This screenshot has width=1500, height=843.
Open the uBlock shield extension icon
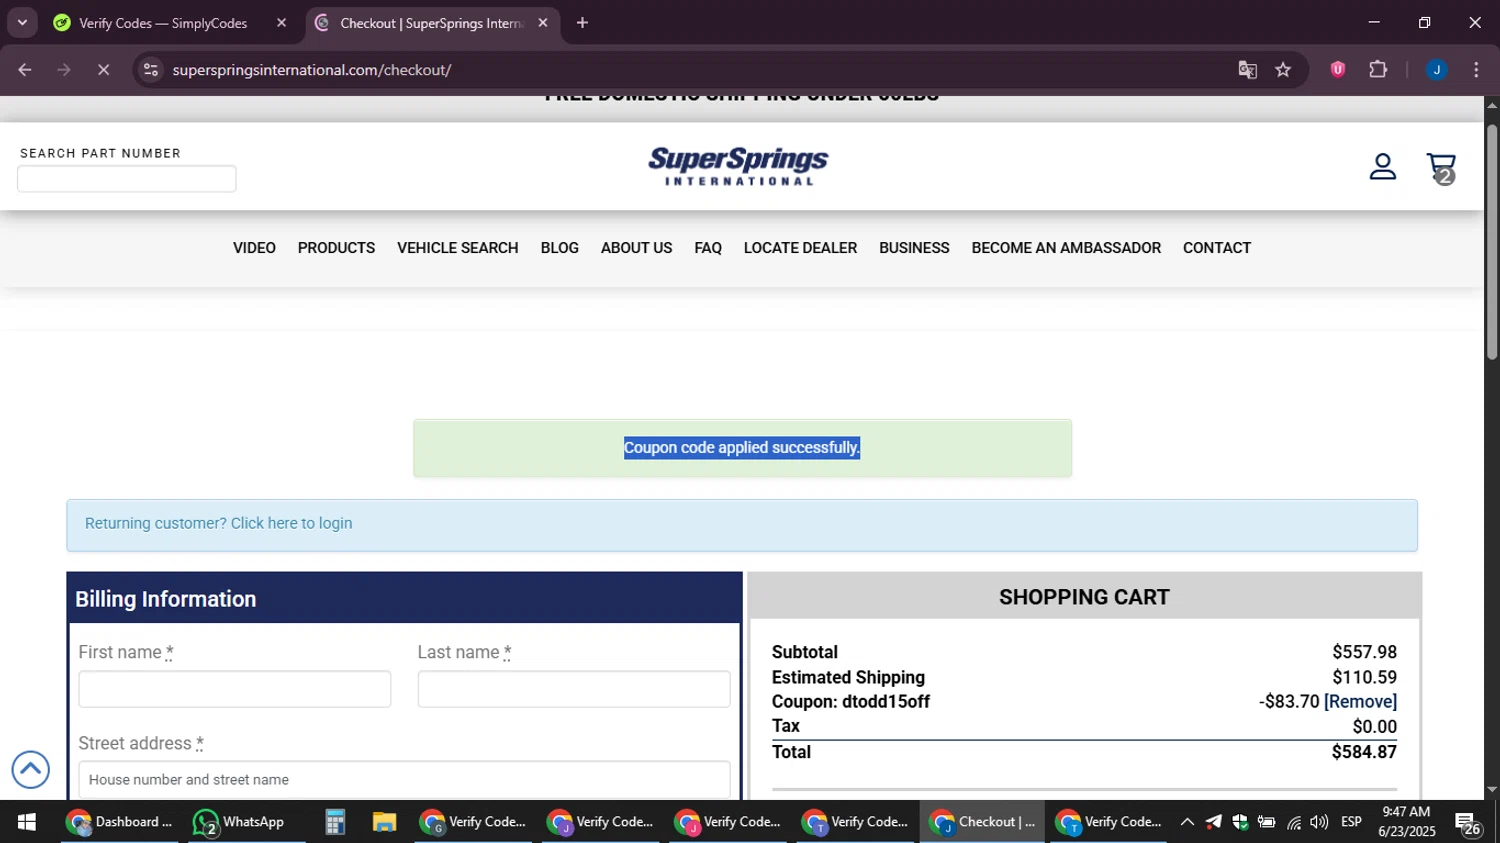pos(1338,69)
